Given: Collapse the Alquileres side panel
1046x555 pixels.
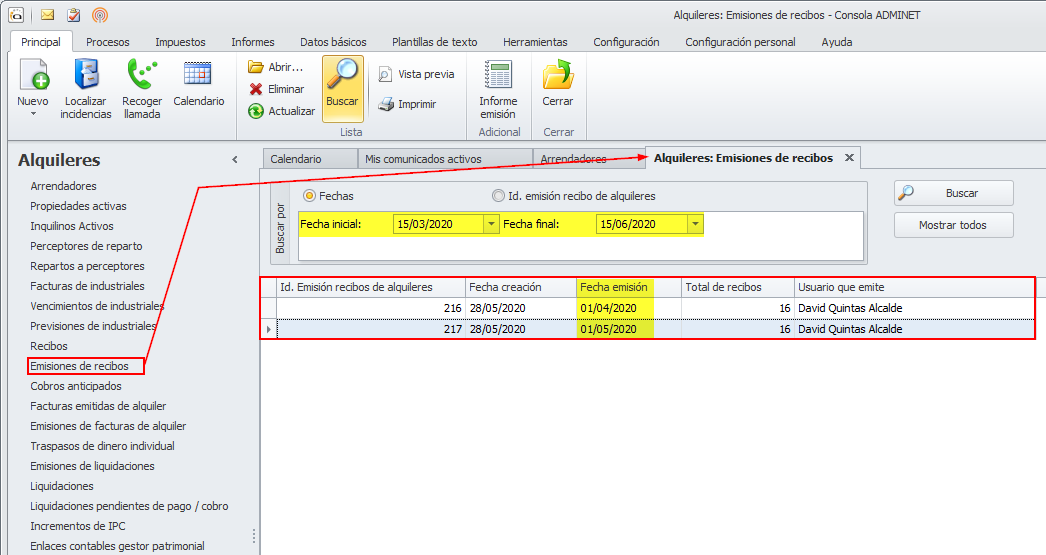Looking at the screenshot, I should pos(235,160).
